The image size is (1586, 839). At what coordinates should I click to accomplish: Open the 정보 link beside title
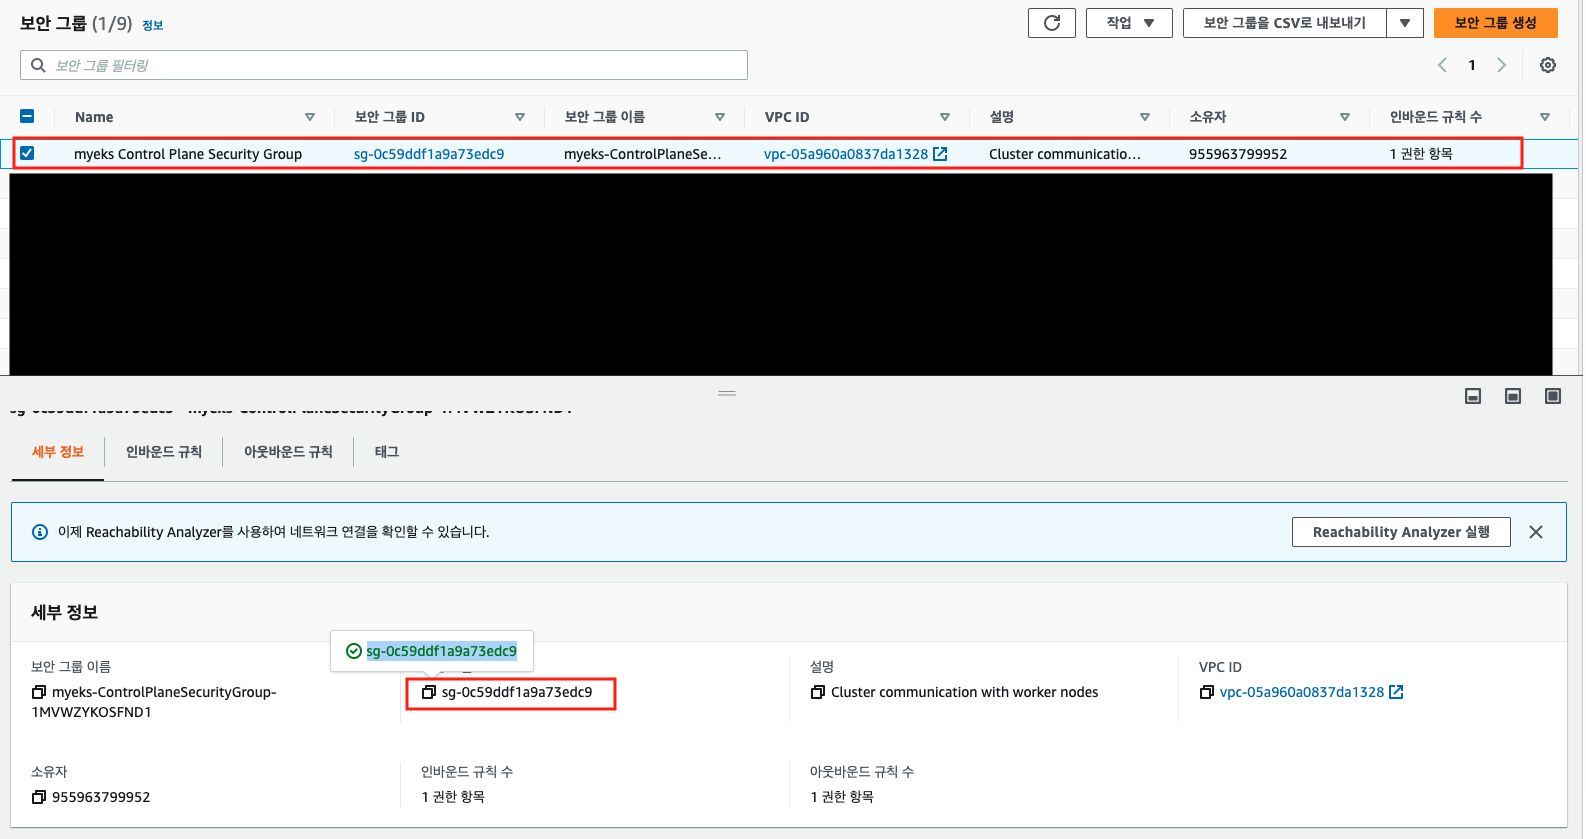click(153, 25)
